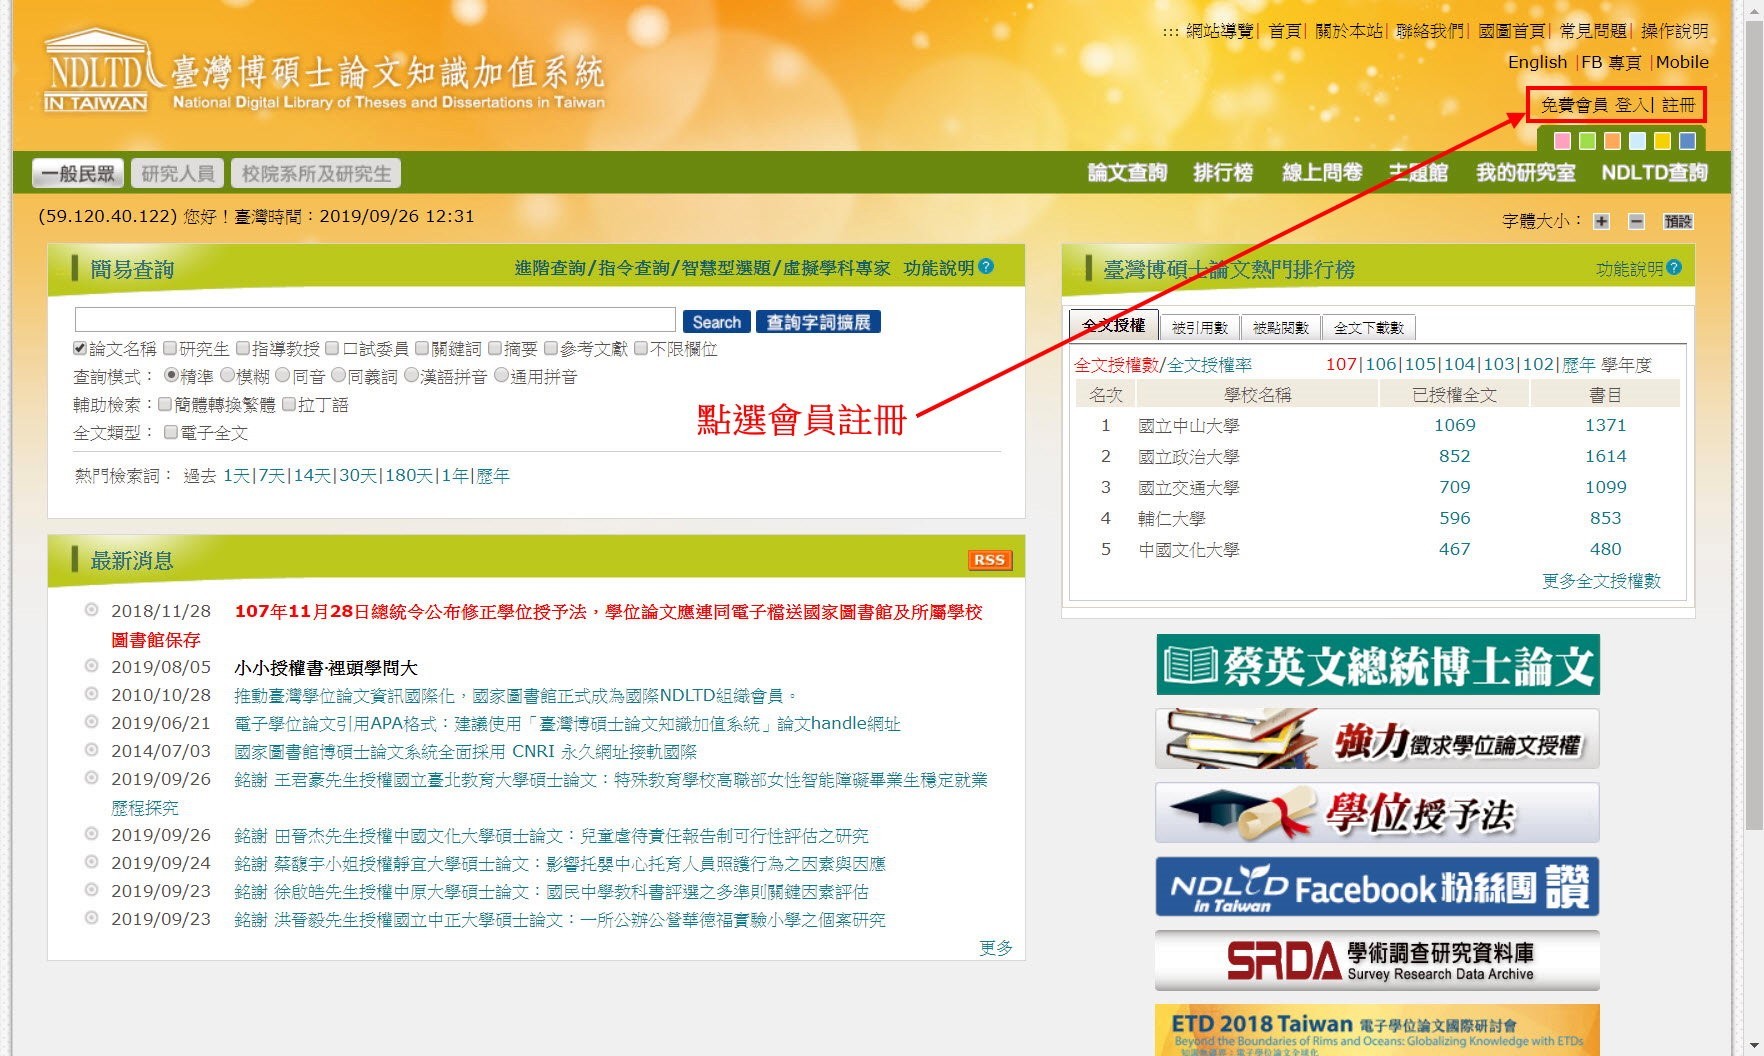The height and width of the screenshot is (1056, 1764).
Task: Open the 我的研究室 menu
Action: point(1525,173)
